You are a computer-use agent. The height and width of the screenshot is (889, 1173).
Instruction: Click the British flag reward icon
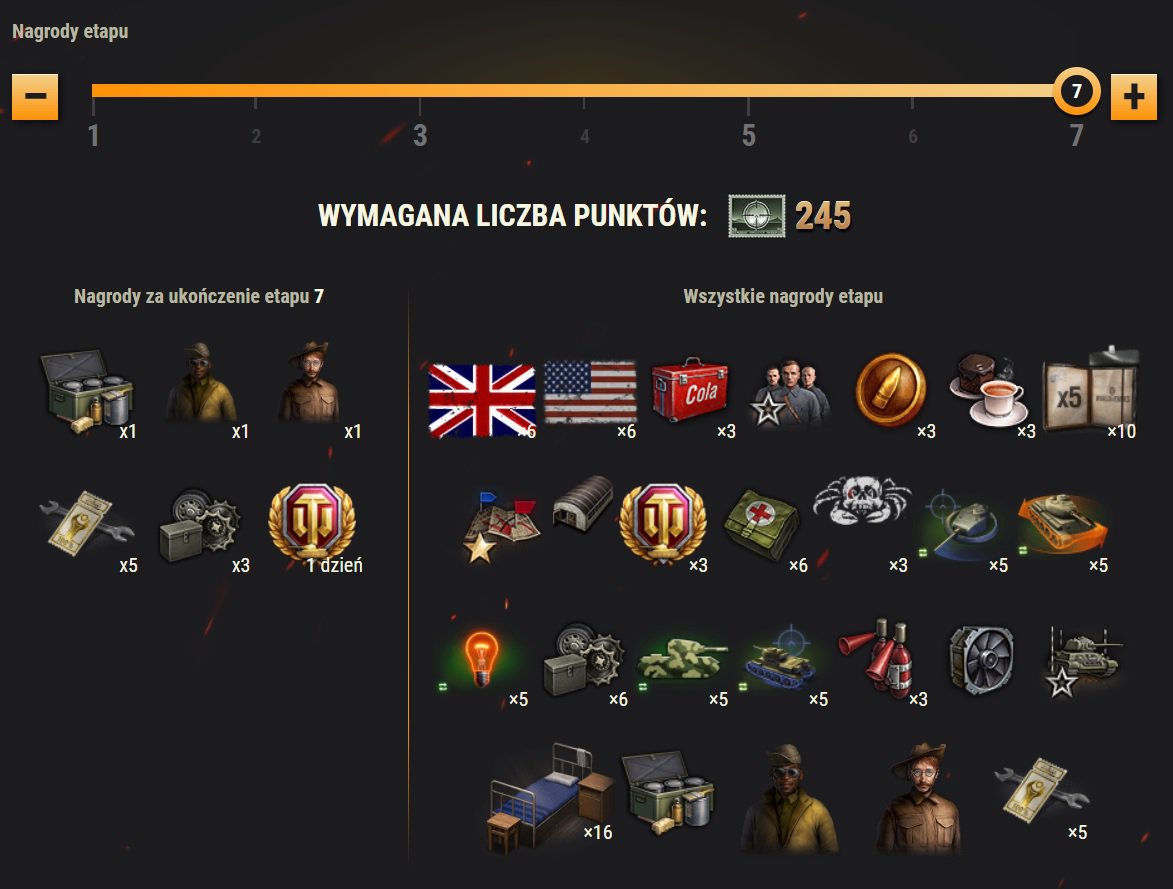[x=482, y=400]
